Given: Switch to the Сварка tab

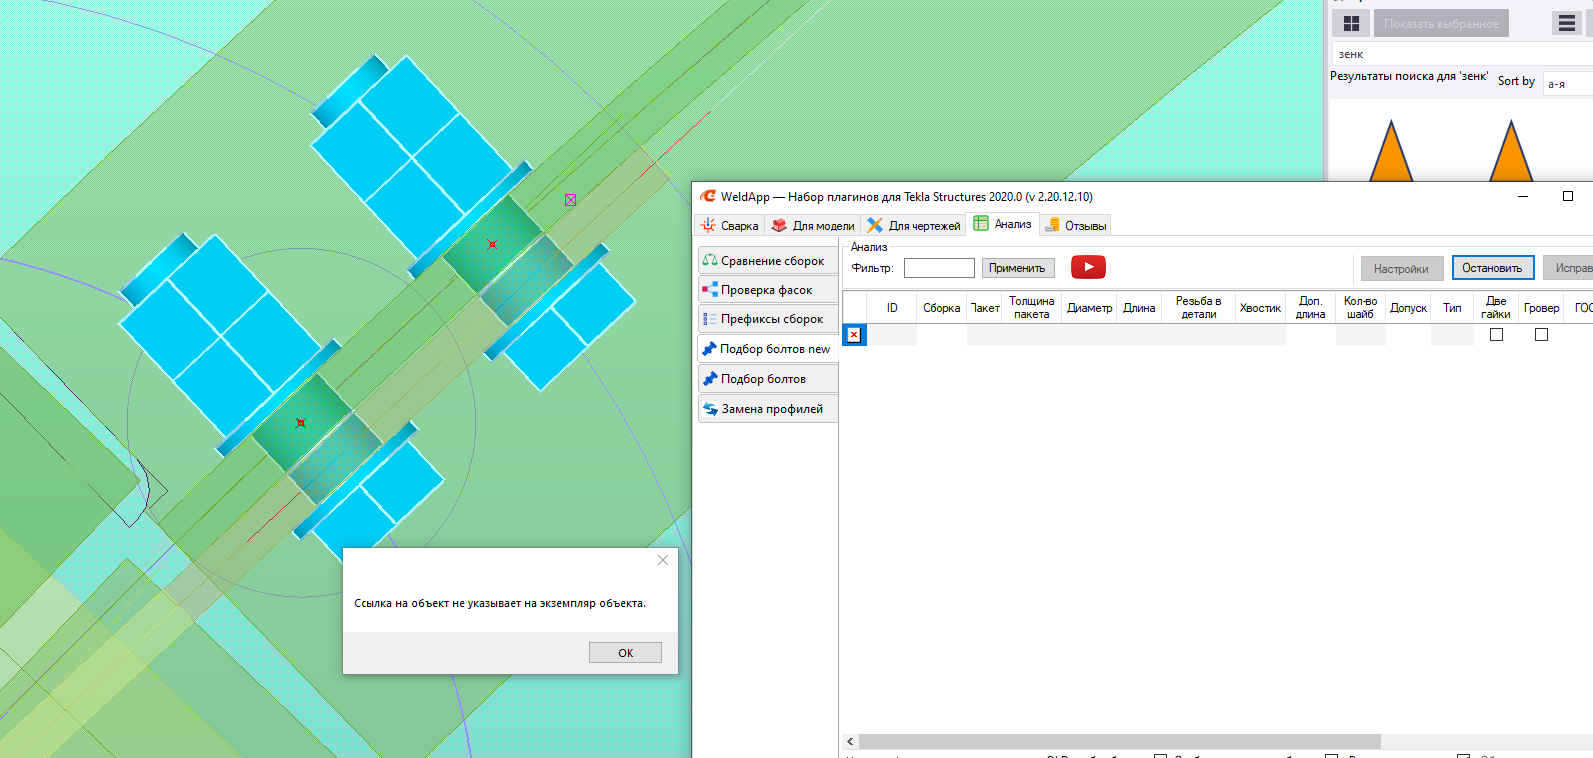Looking at the screenshot, I should tap(730, 226).
